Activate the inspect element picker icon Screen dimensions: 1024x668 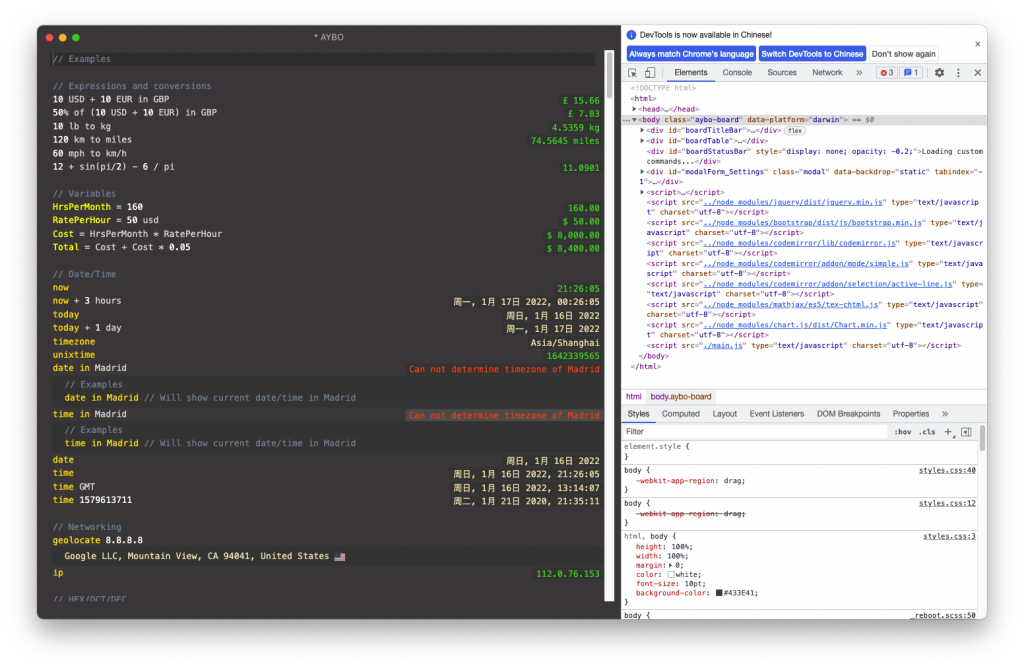click(x=632, y=73)
